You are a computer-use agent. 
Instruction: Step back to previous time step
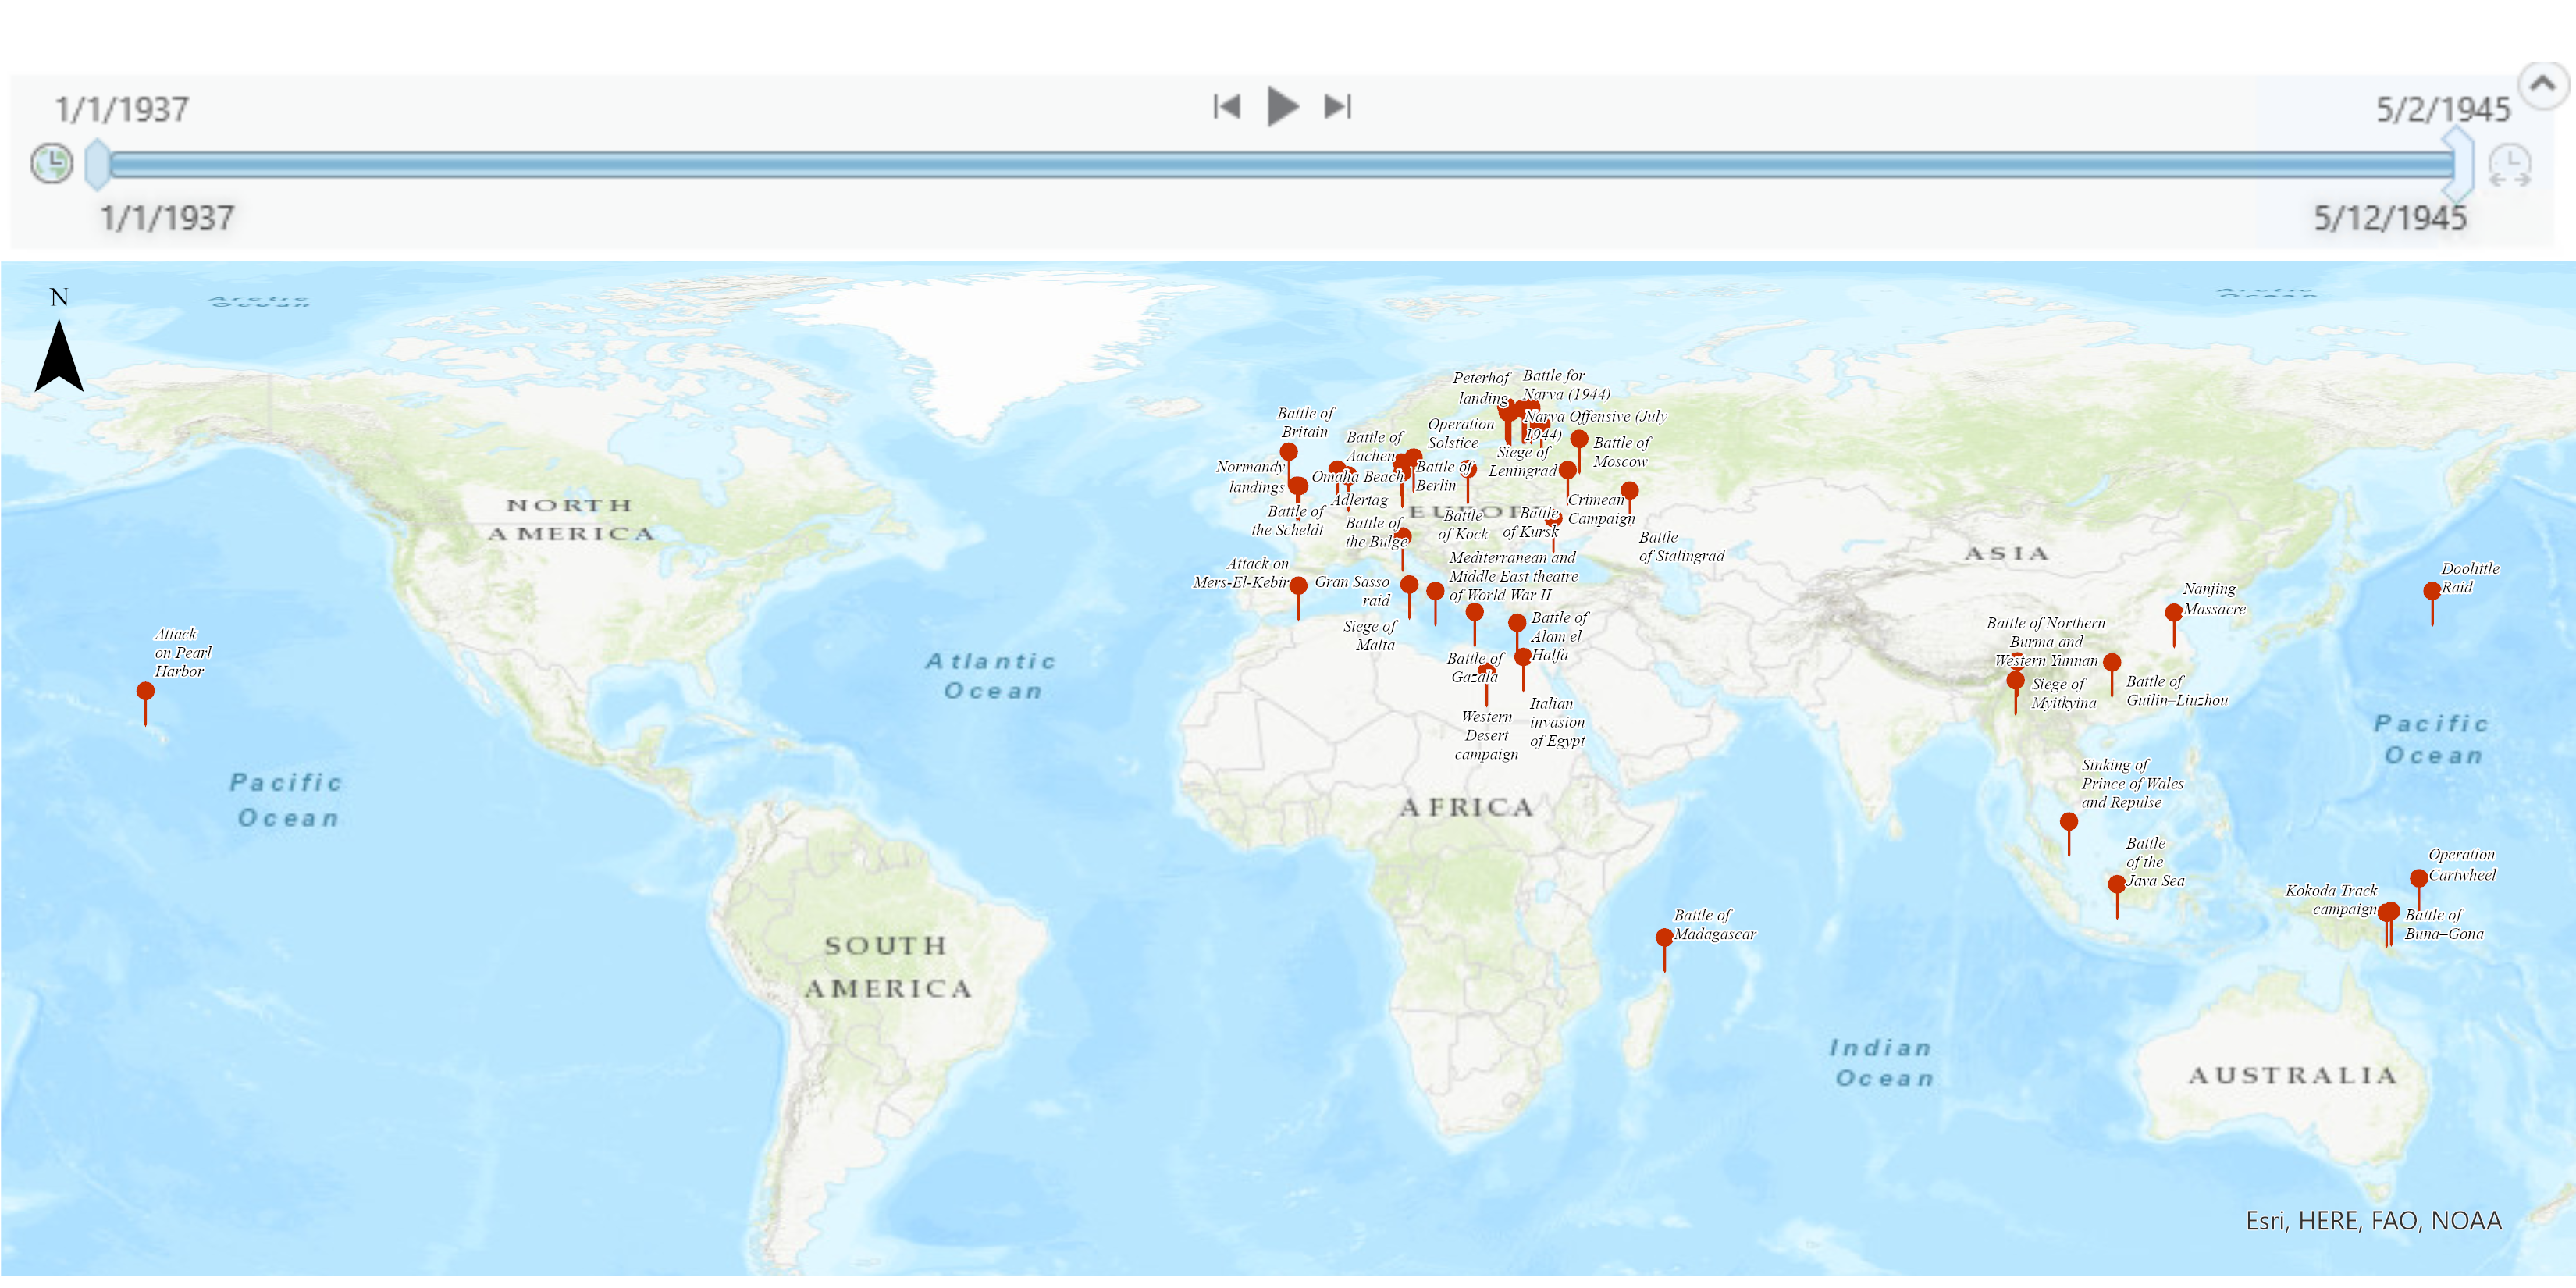click(x=1227, y=106)
